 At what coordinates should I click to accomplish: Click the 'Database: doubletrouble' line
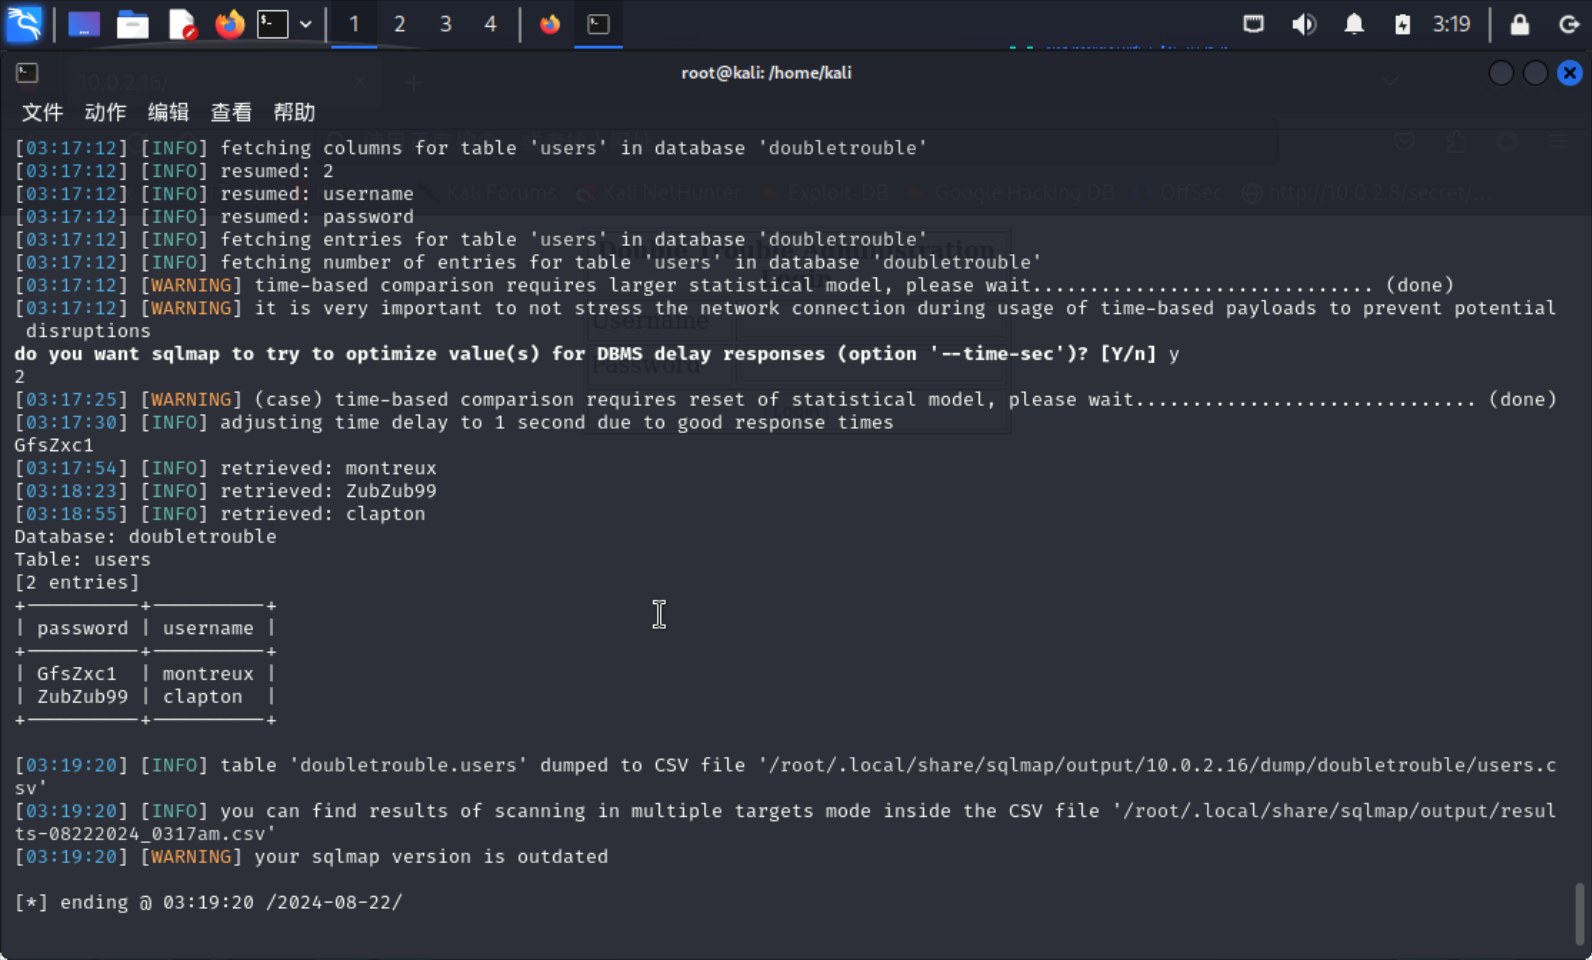[x=145, y=537]
